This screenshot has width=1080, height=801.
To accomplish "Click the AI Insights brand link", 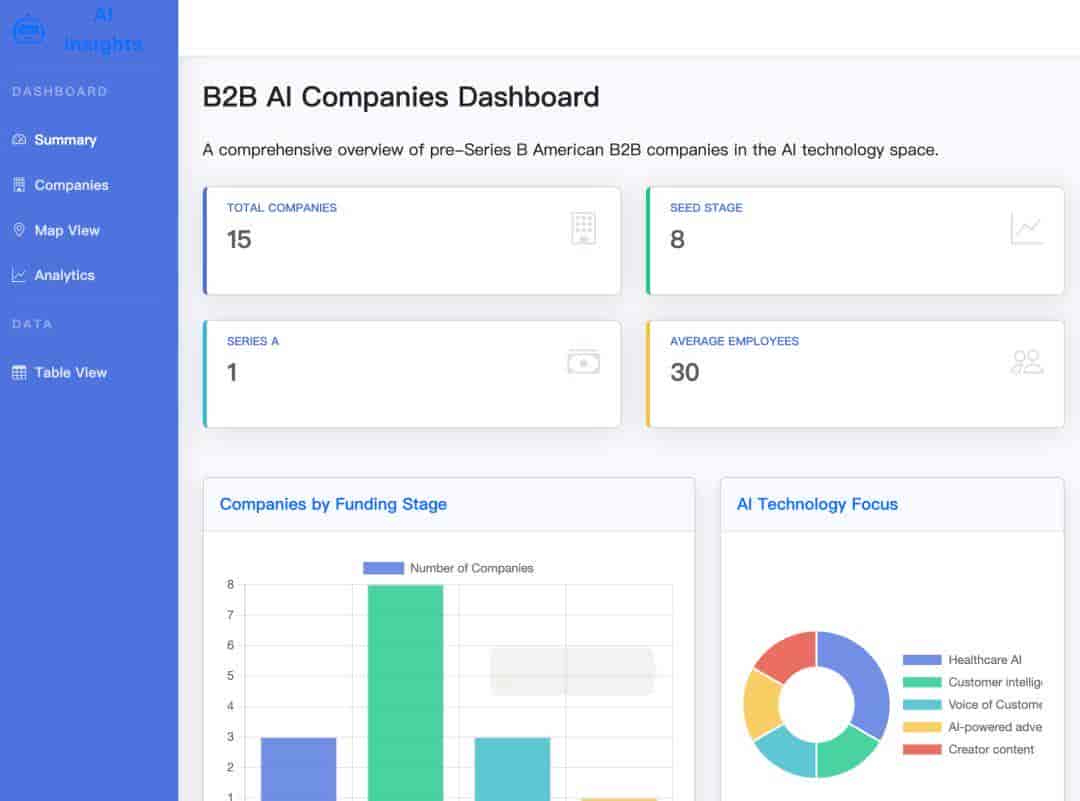I will tap(103, 30).
